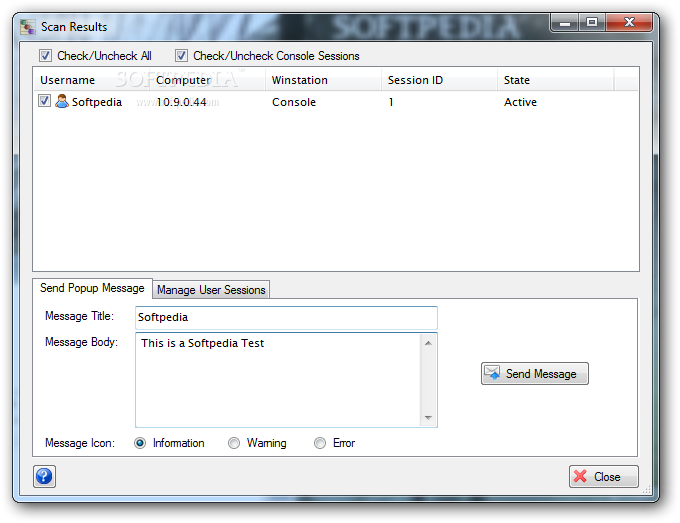Click the Message Body scroll down arrow
The height and width of the screenshot is (523, 680).
428,418
